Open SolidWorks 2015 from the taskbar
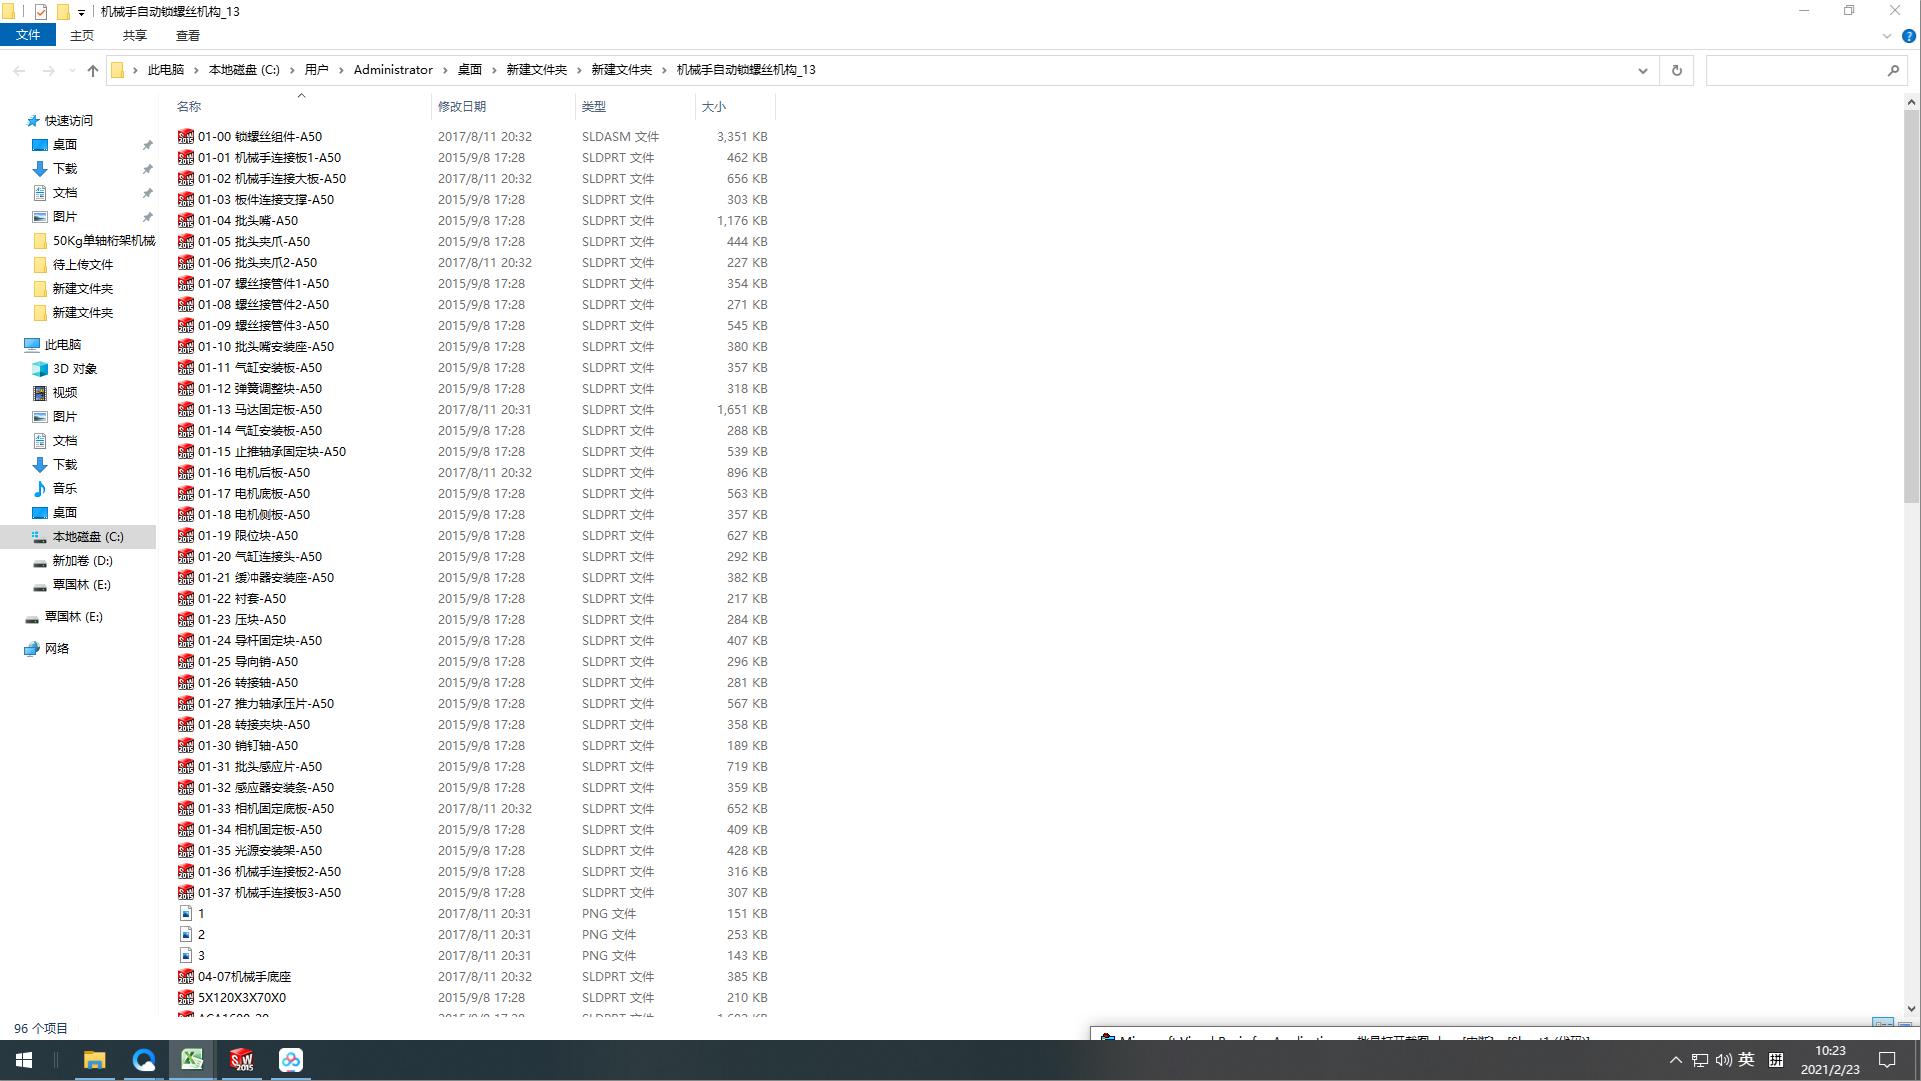 click(241, 1060)
